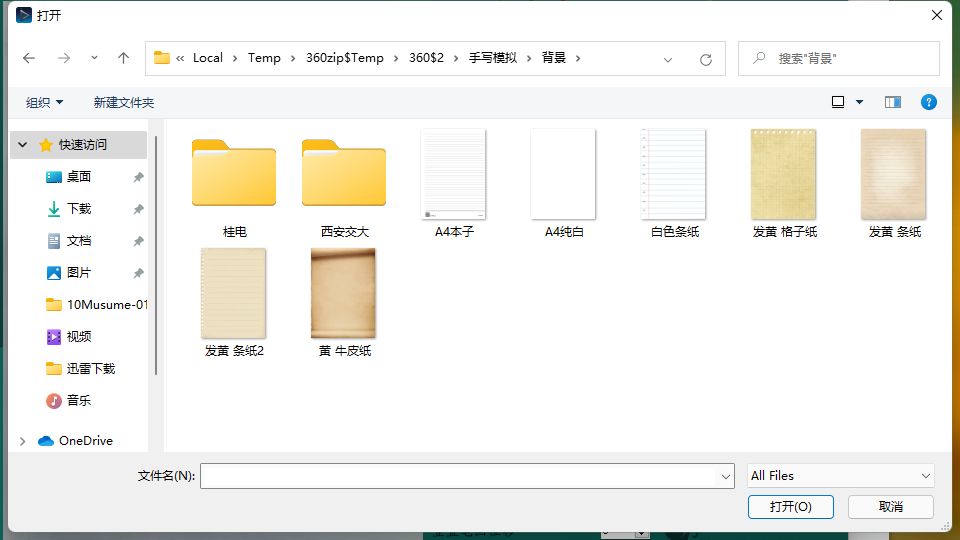Click Temp in the address path
This screenshot has height=540, width=960.
[264, 58]
